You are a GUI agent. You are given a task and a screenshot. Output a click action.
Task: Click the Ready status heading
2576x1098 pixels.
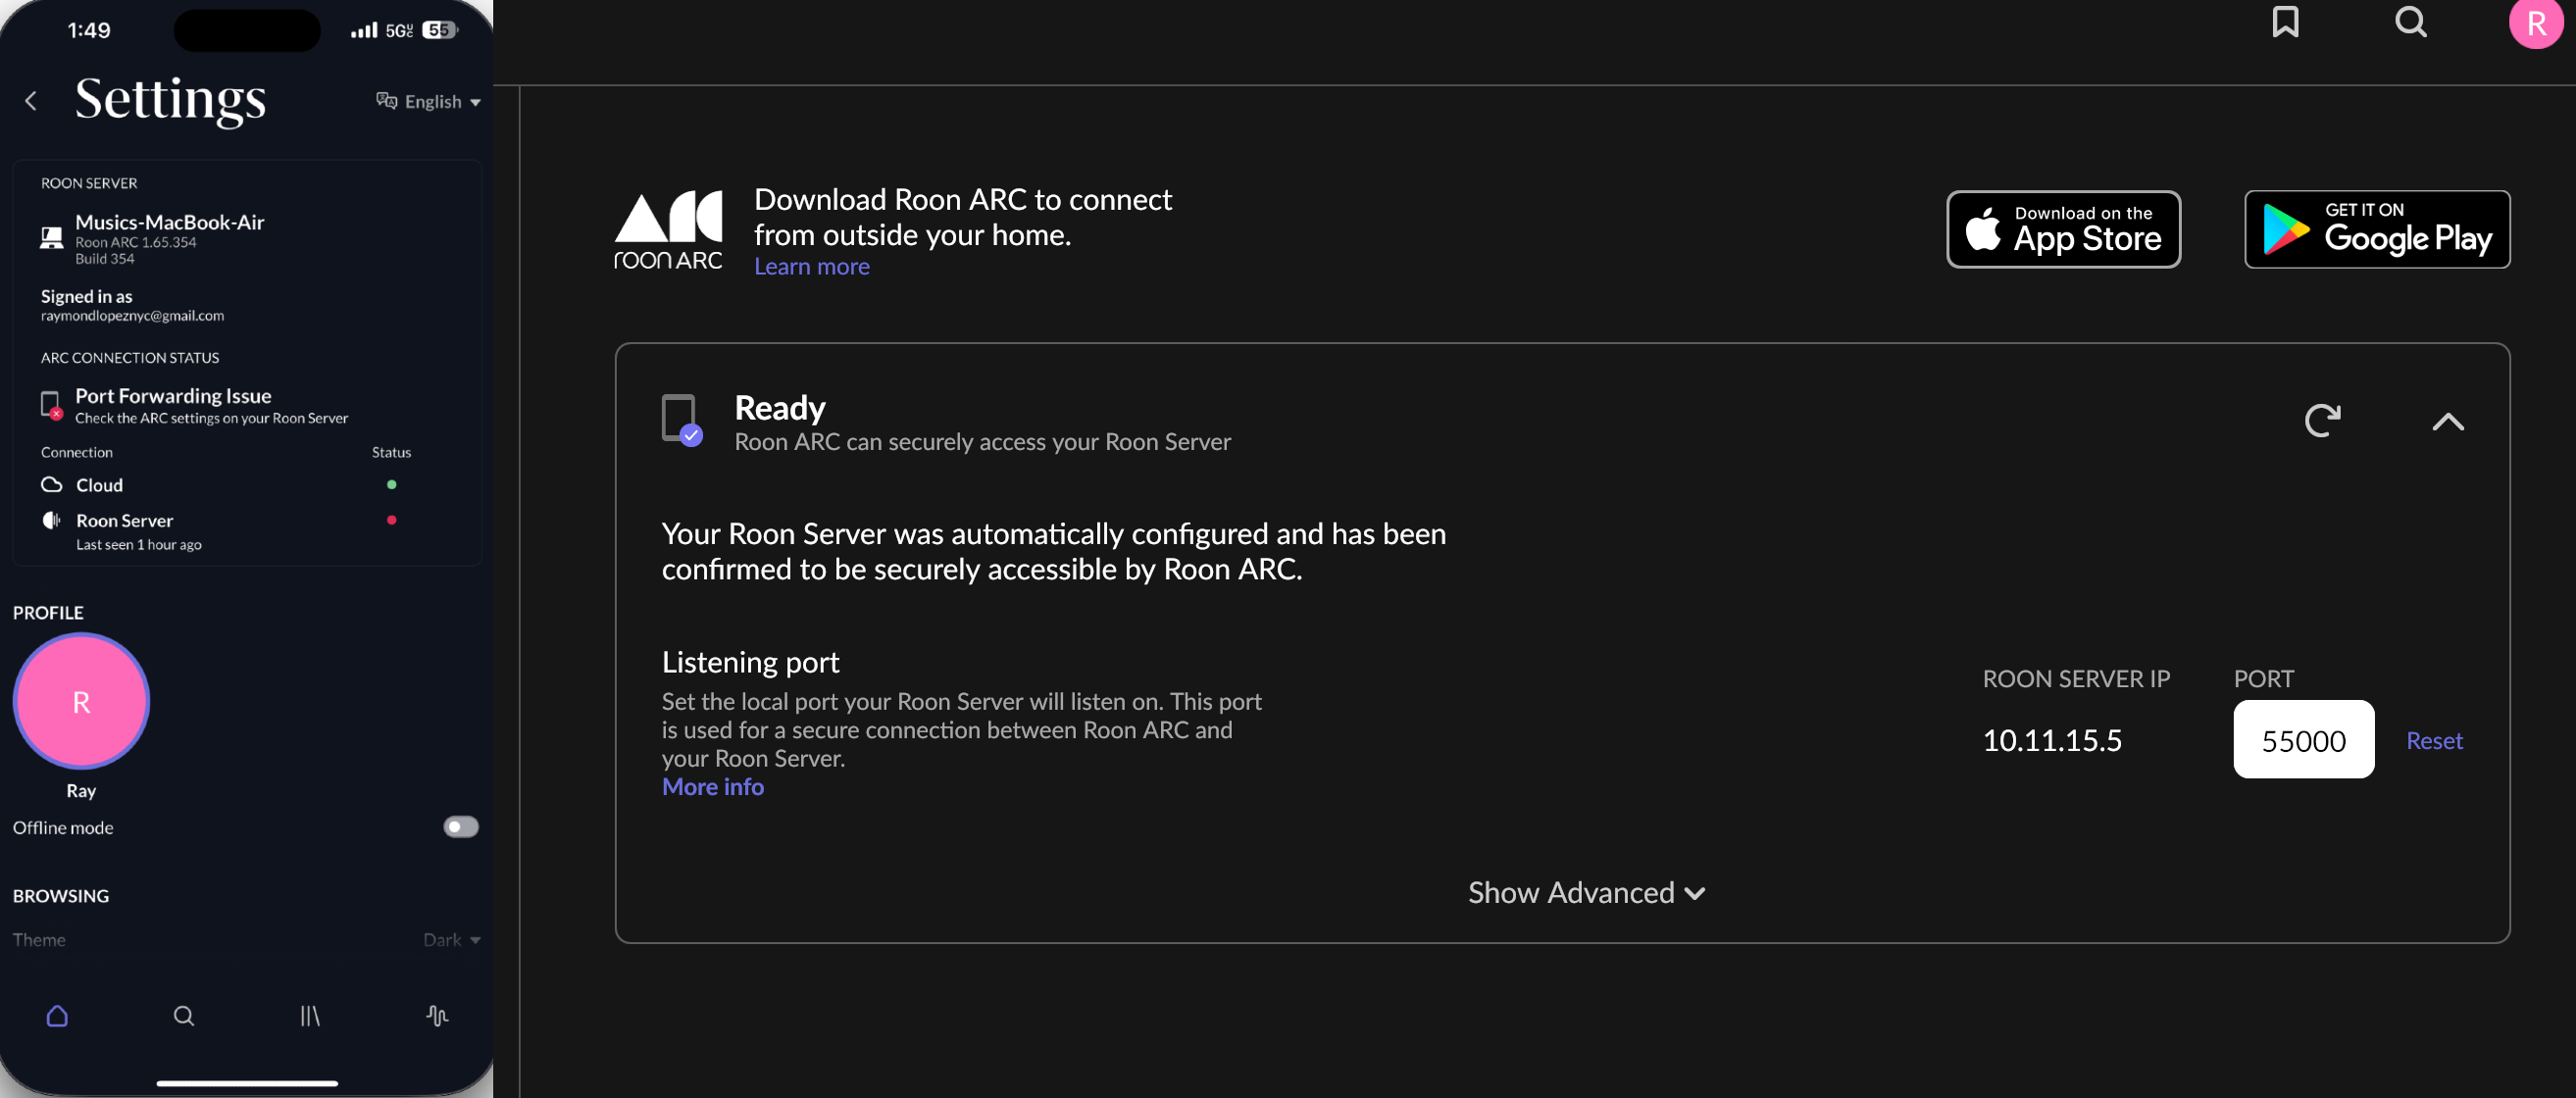click(x=780, y=407)
